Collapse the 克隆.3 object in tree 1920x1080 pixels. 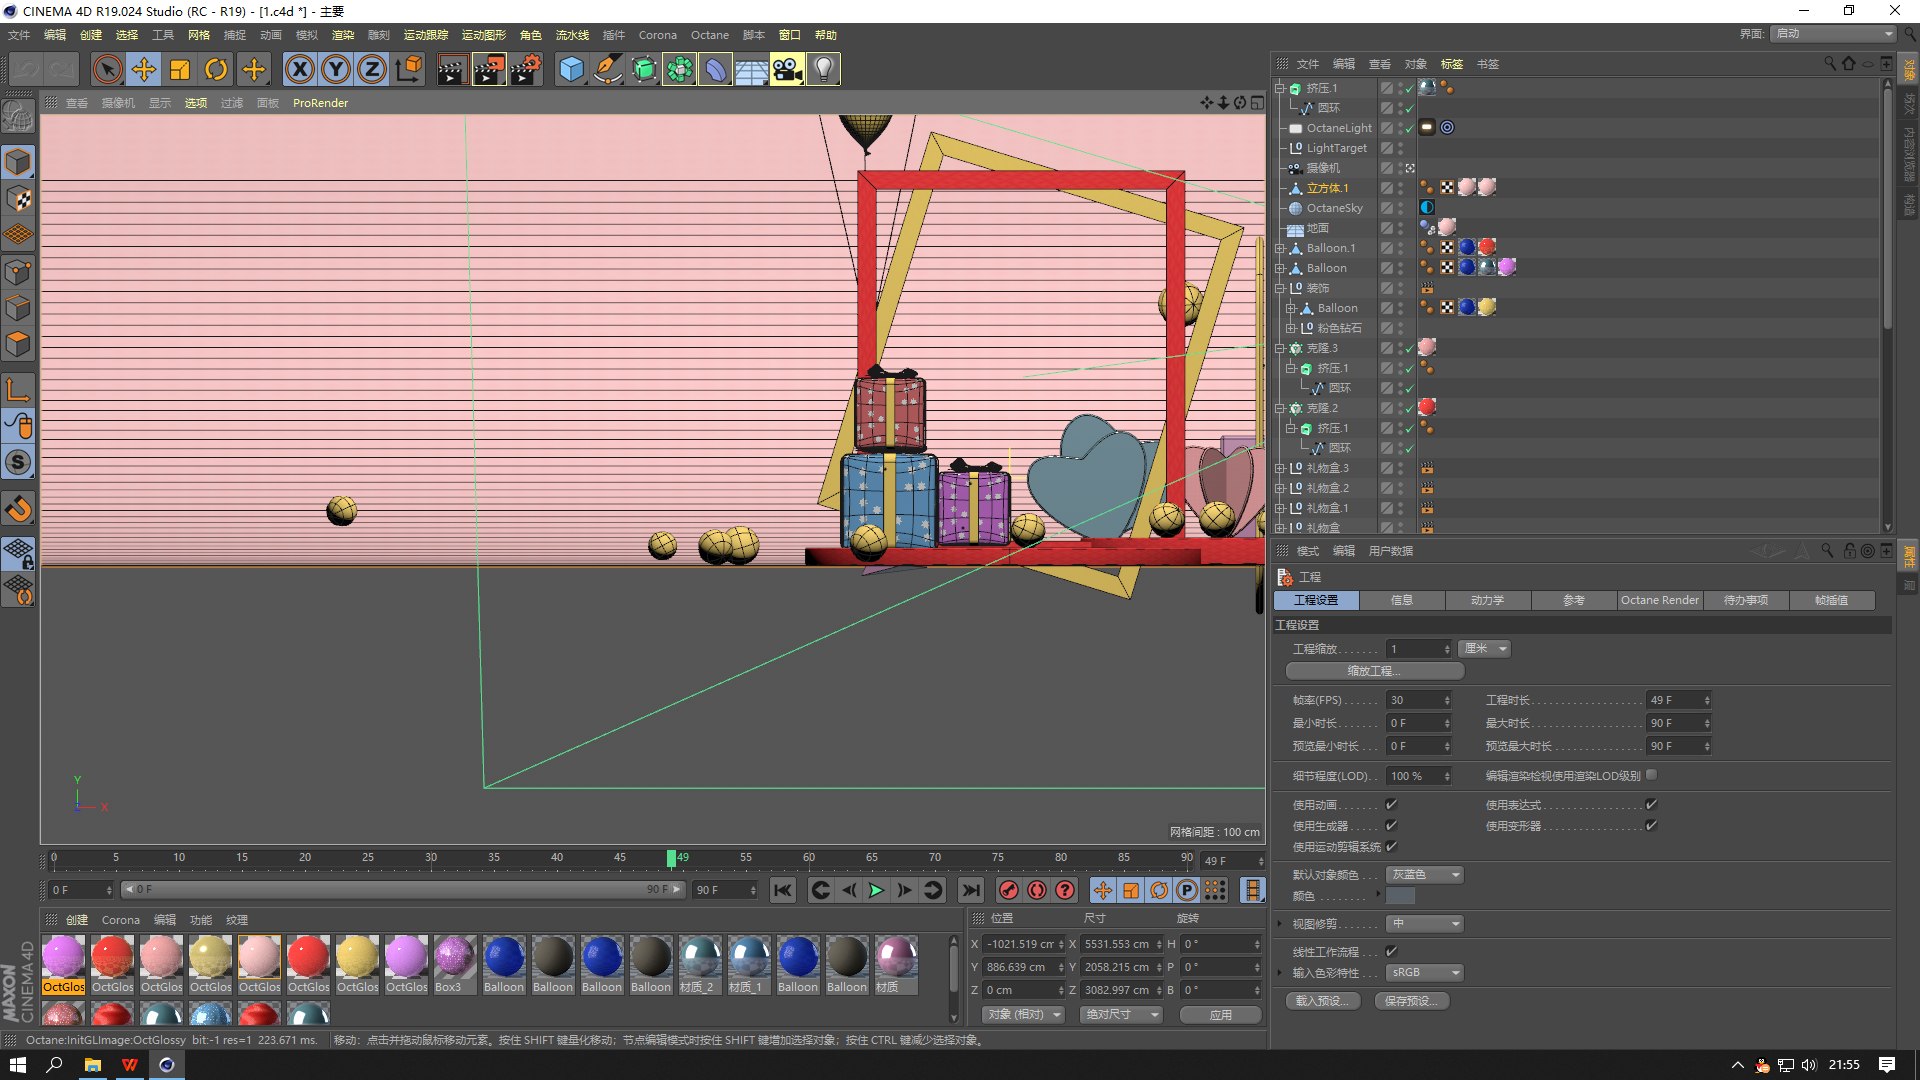1280,348
